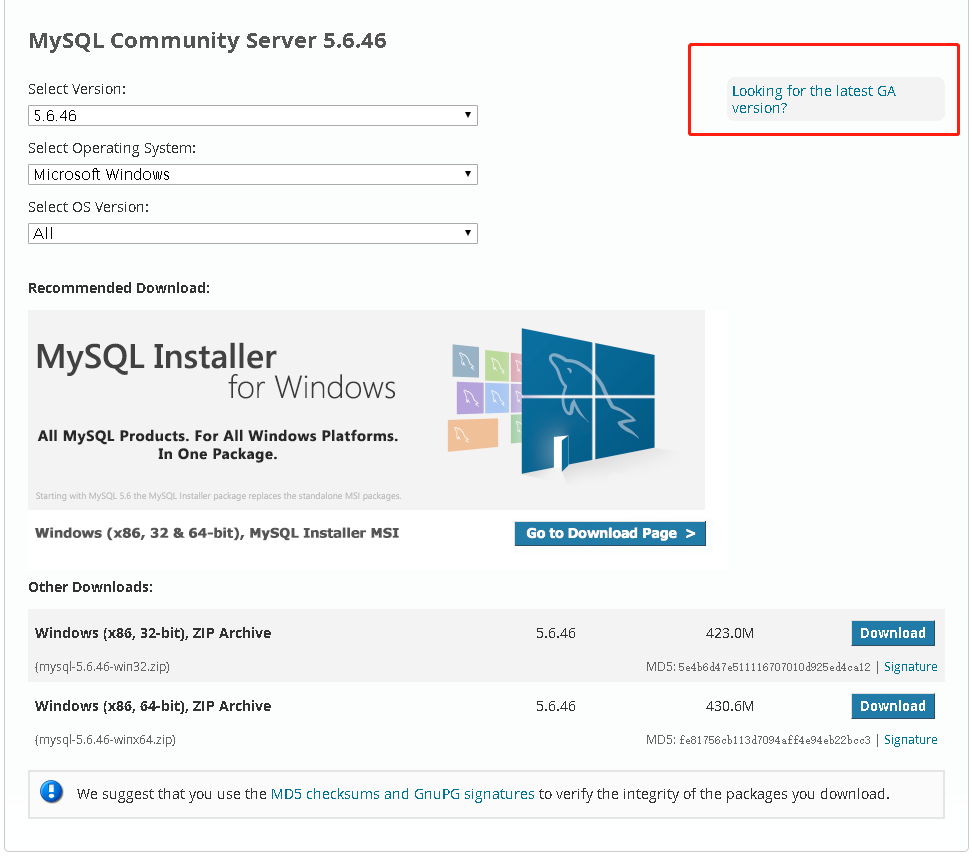This screenshot has width=972, height=856.
Task: Open MD5 checksums and GnuPG signatures link
Action: 402,794
